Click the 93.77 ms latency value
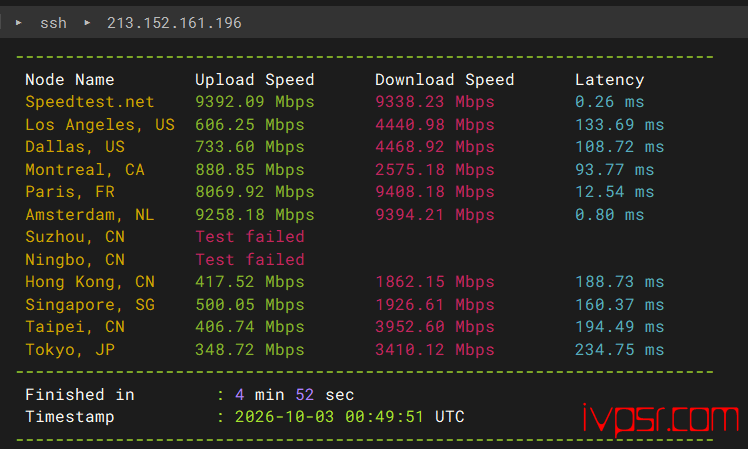The width and height of the screenshot is (748, 449). 614,170
